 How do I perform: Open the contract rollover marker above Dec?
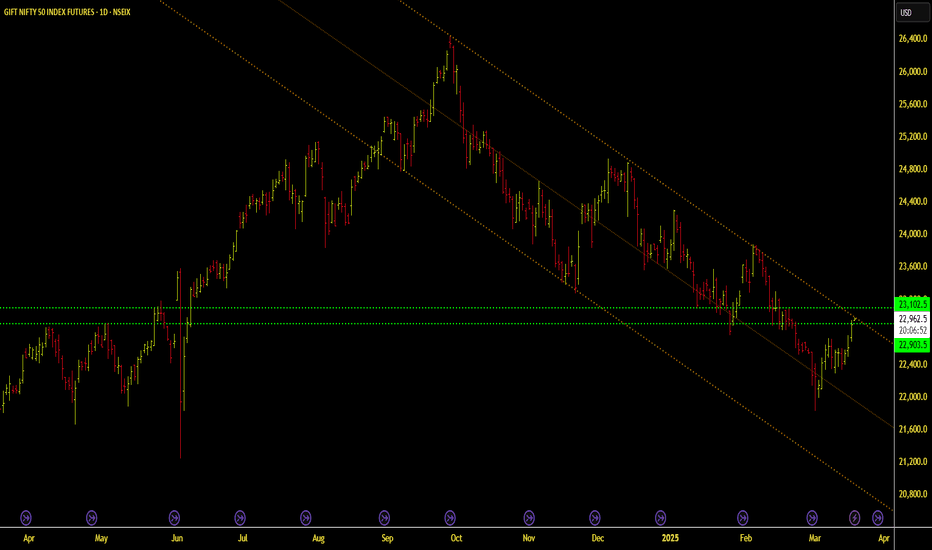tap(594, 518)
